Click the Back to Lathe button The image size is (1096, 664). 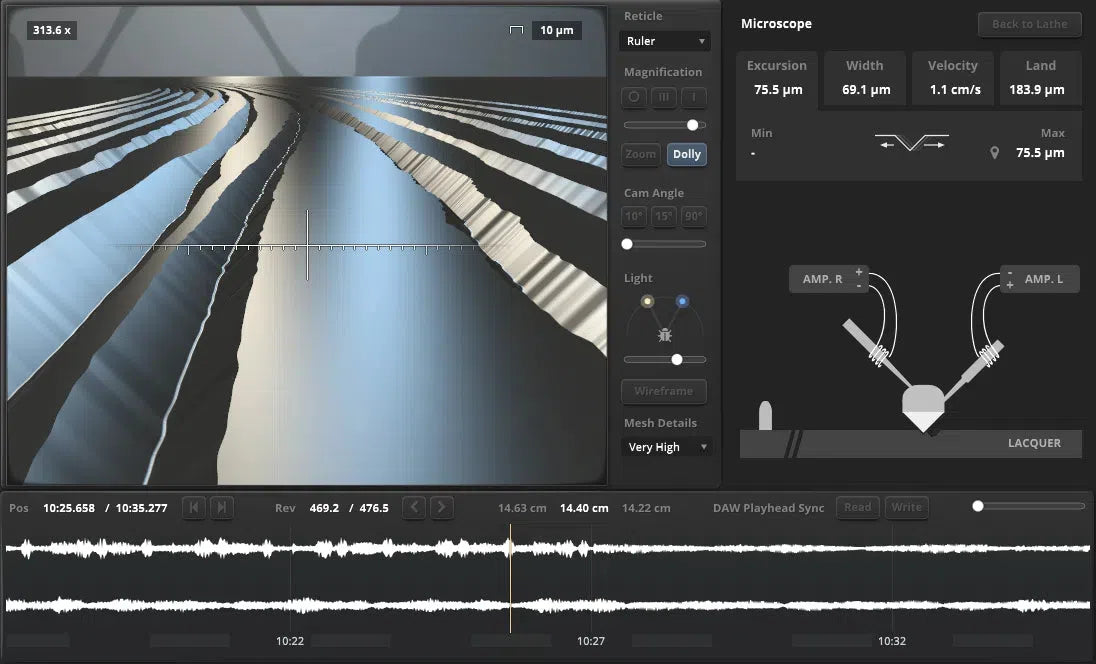[x=1029, y=24]
